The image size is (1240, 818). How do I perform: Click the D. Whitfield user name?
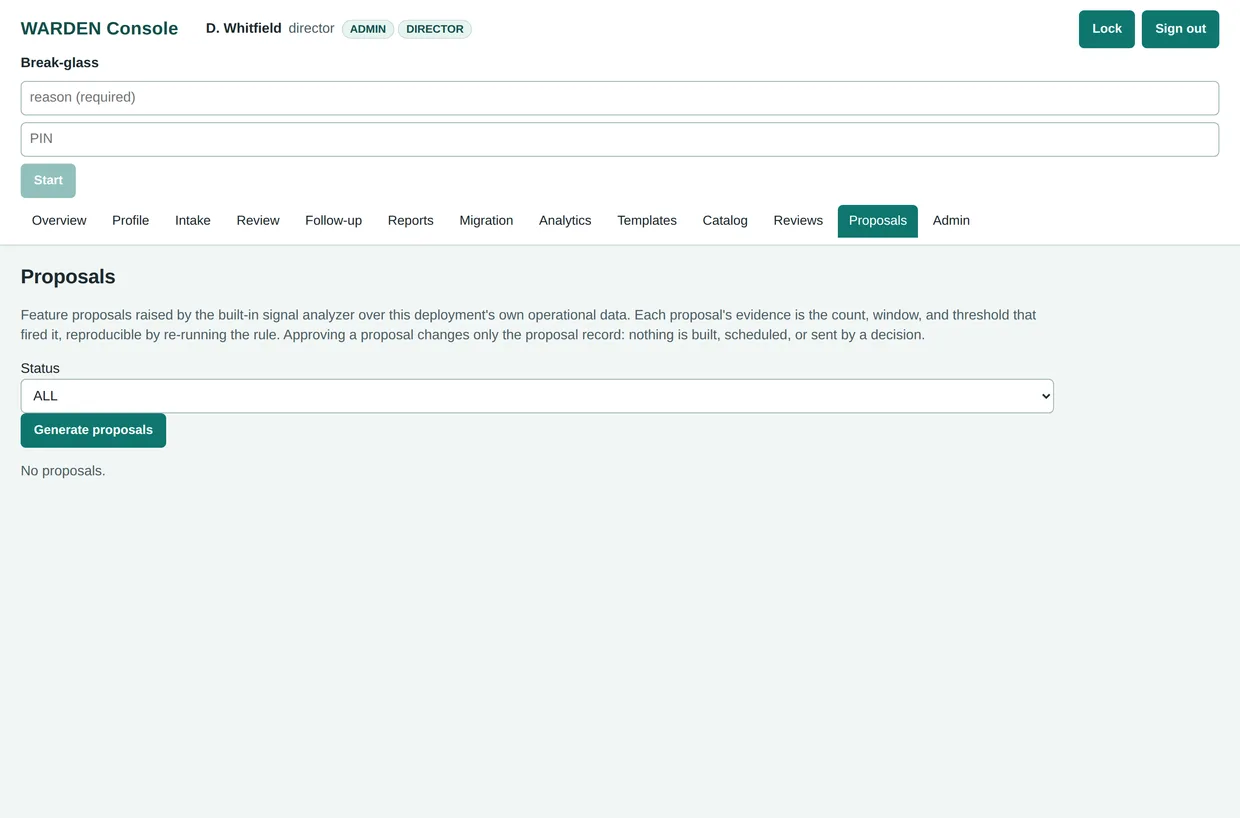click(x=244, y=28)
